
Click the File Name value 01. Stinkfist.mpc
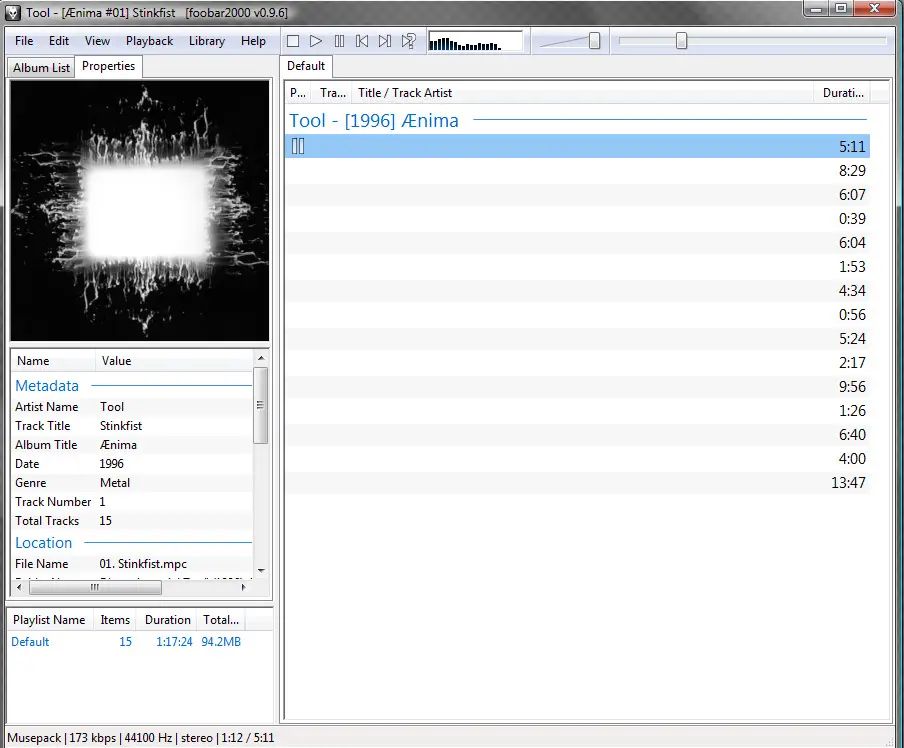tap(143, 564)
